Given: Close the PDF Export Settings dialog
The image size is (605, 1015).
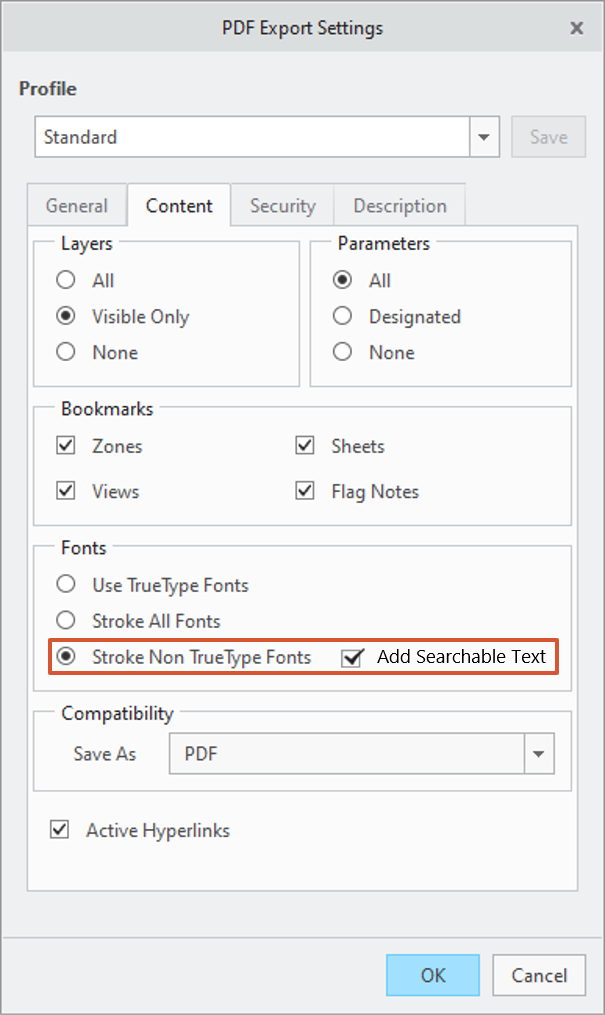Looking at the screenshot, I should click(577, 28).
